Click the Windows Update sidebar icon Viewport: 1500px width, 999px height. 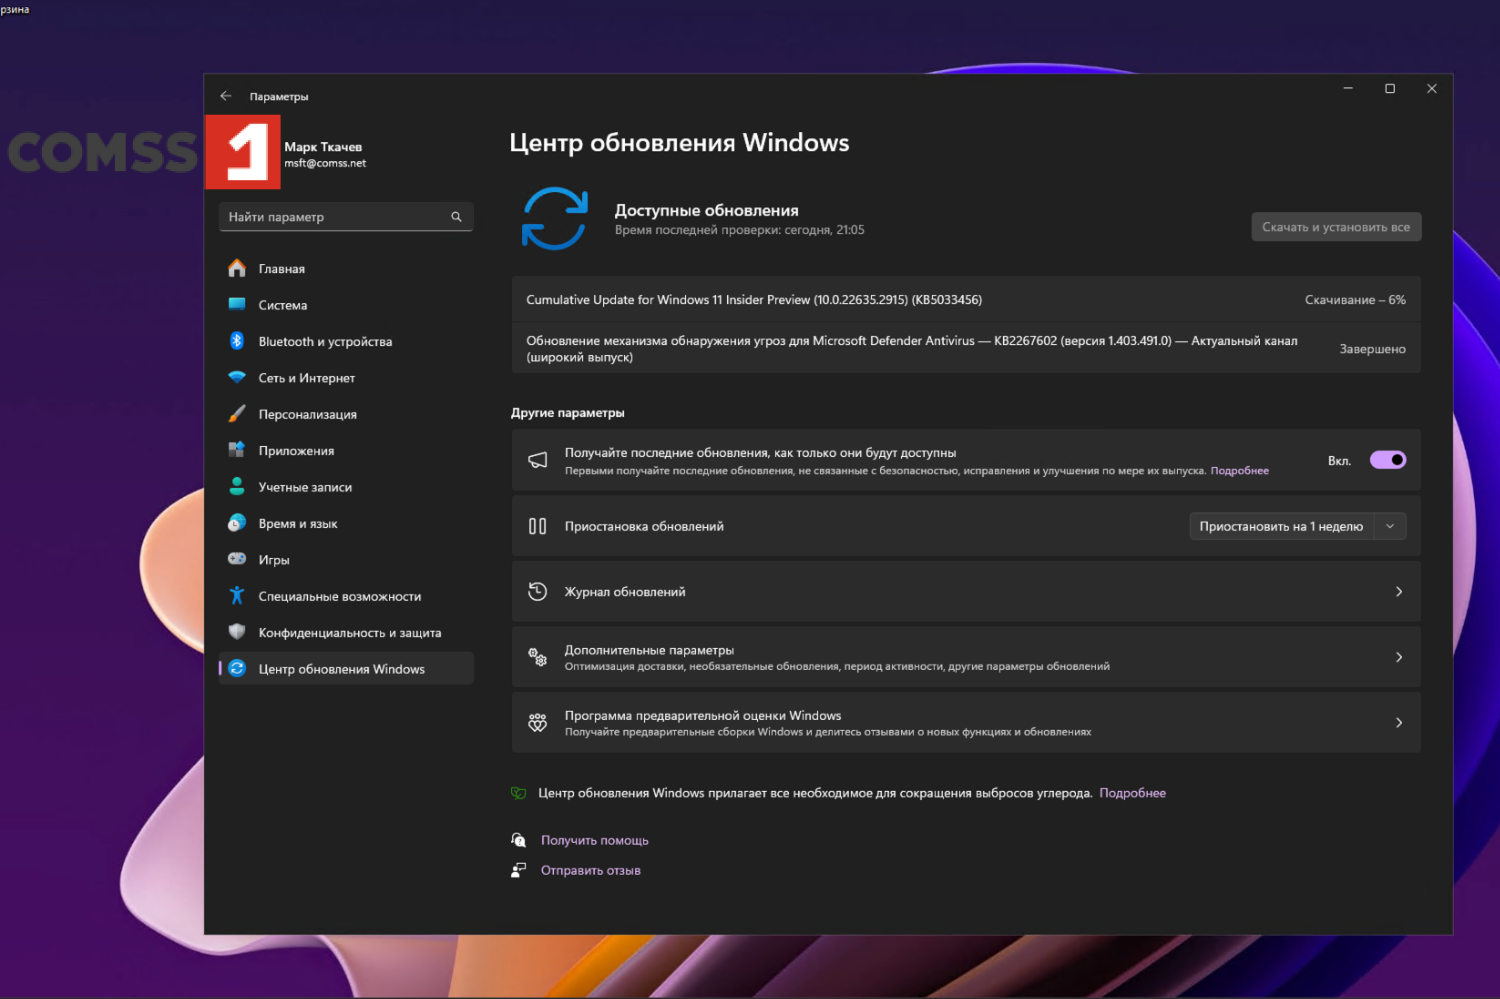[x=237, y=668]
